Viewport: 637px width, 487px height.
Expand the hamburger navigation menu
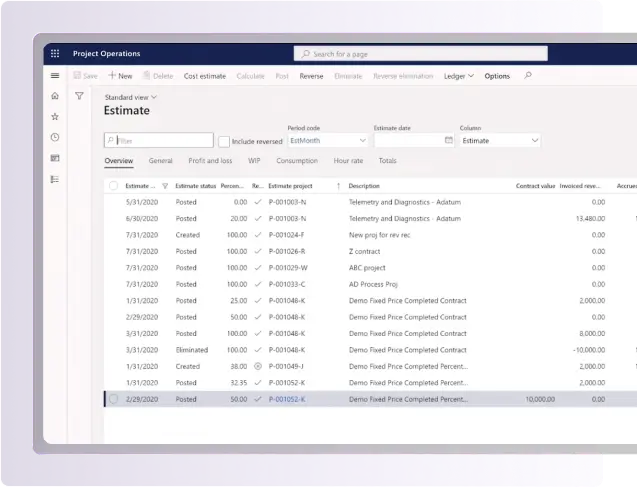pos(55,76)
